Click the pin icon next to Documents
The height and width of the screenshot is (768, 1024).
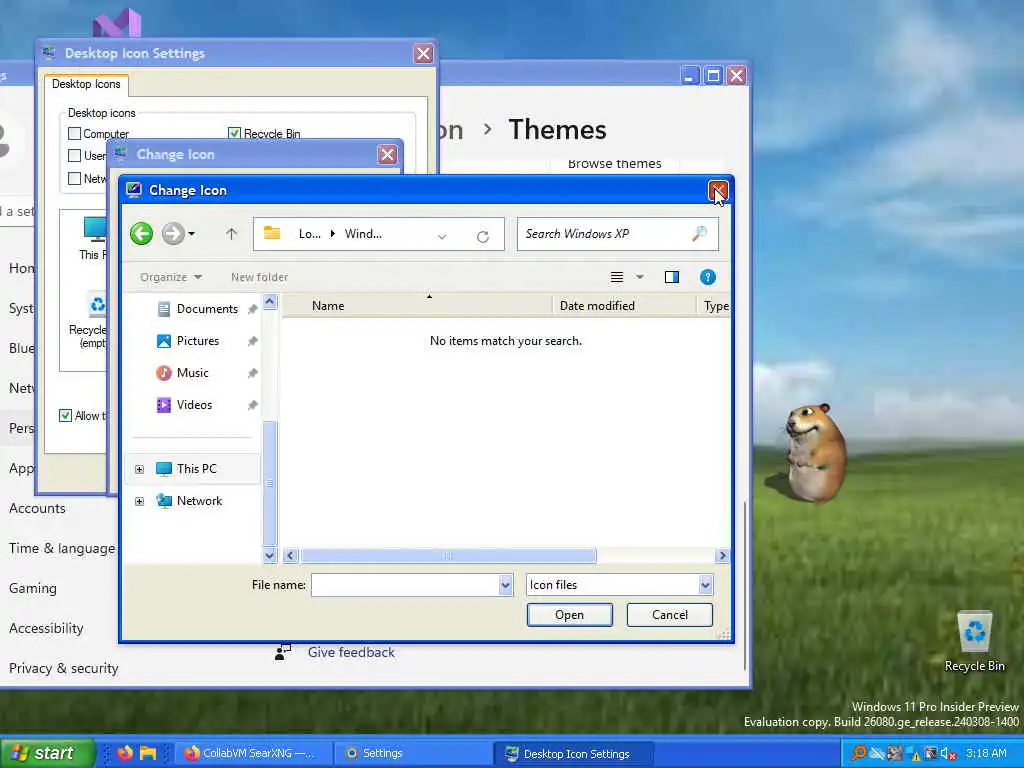(252, 309)
